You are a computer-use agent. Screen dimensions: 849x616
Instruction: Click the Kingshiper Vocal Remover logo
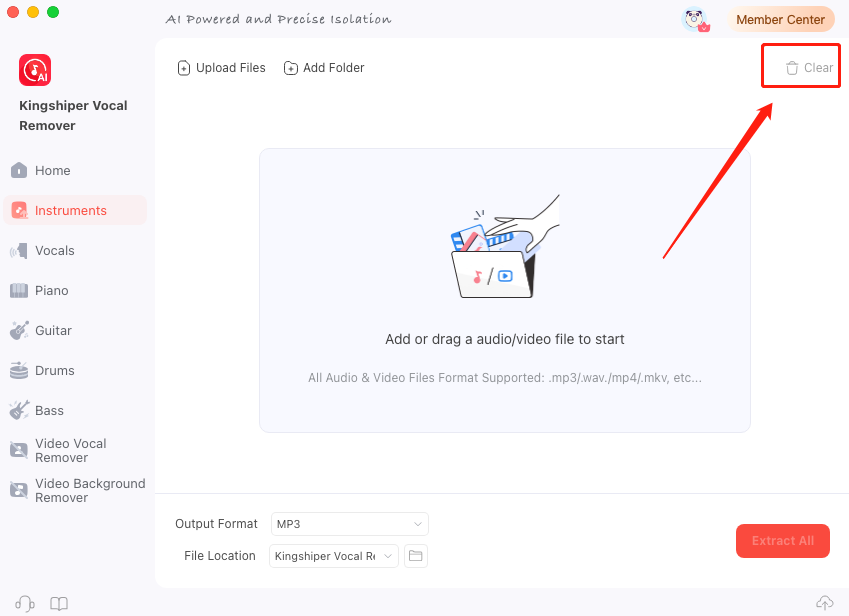click(35, 70)
